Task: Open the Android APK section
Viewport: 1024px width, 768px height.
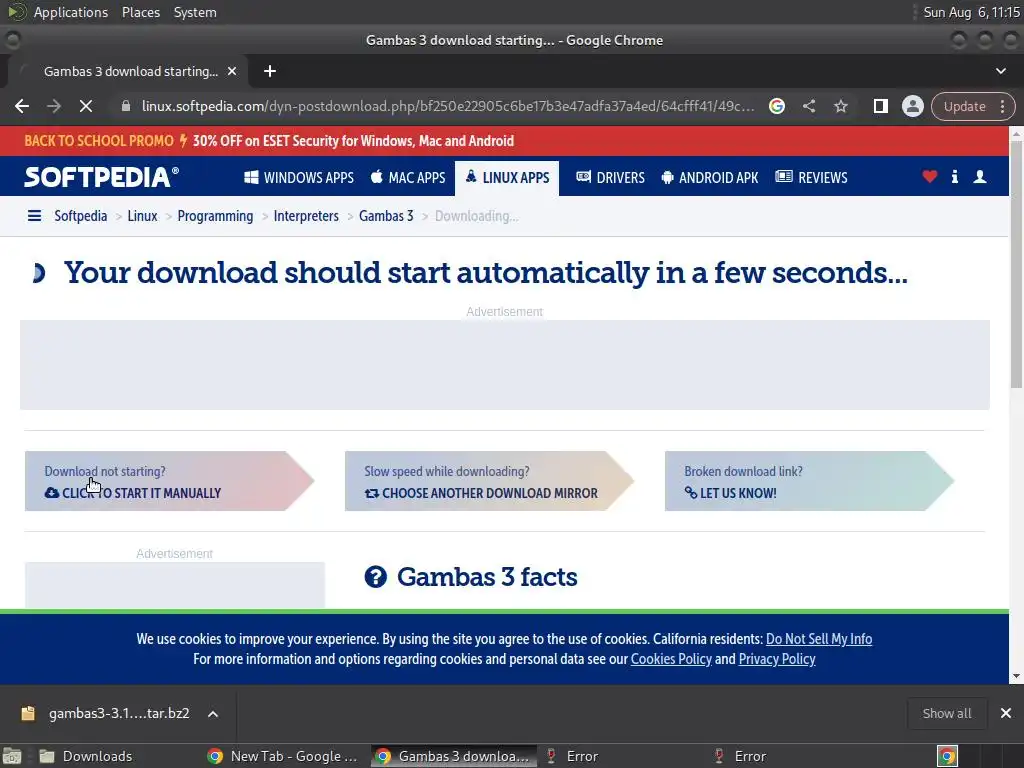Action: (709, 178)
